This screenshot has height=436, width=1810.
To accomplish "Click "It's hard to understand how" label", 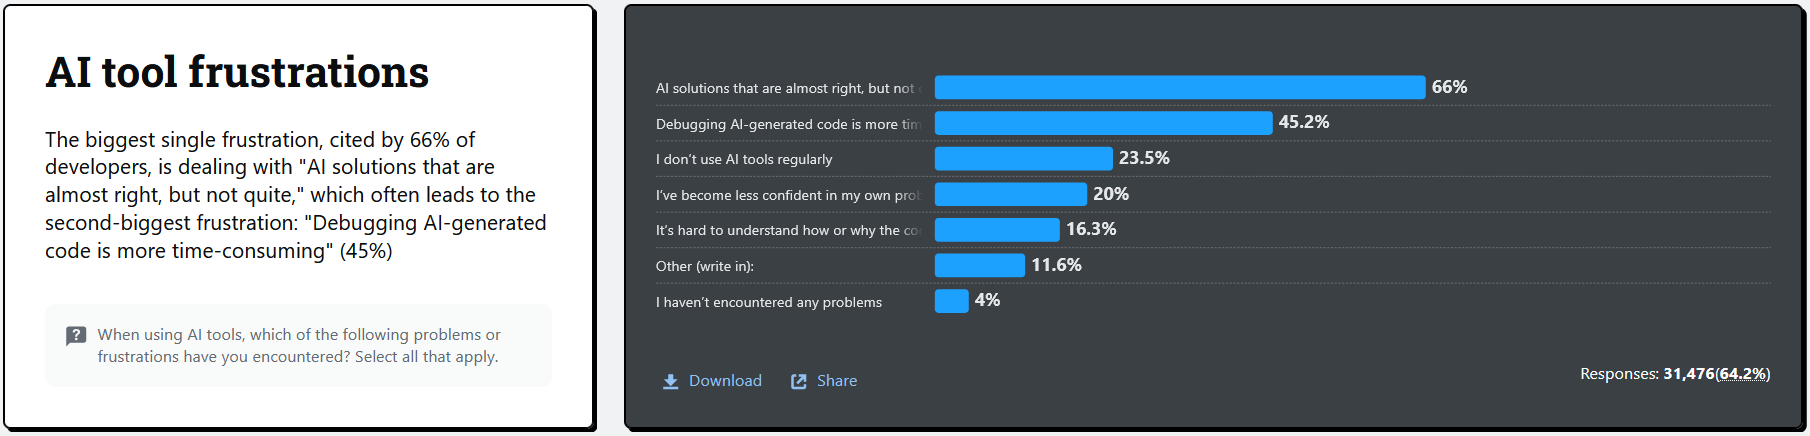I will click(x=788, y=231).
